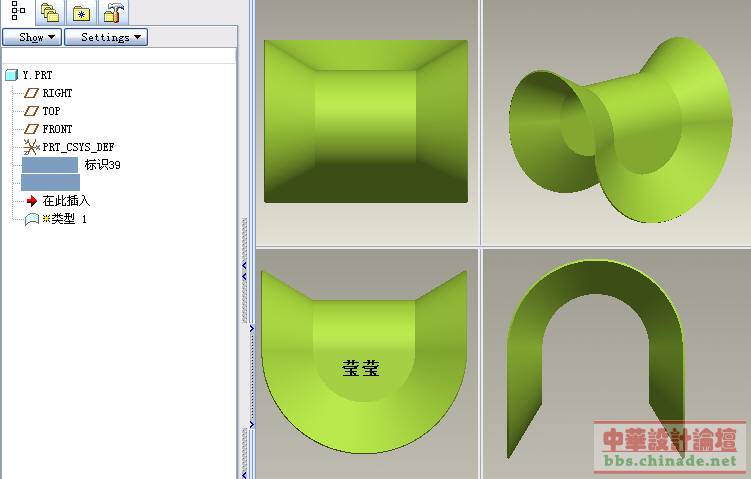This screenshot has width=751, height=479.
Task: Open the Settings dropdown menu
Action: click(106, 37)
